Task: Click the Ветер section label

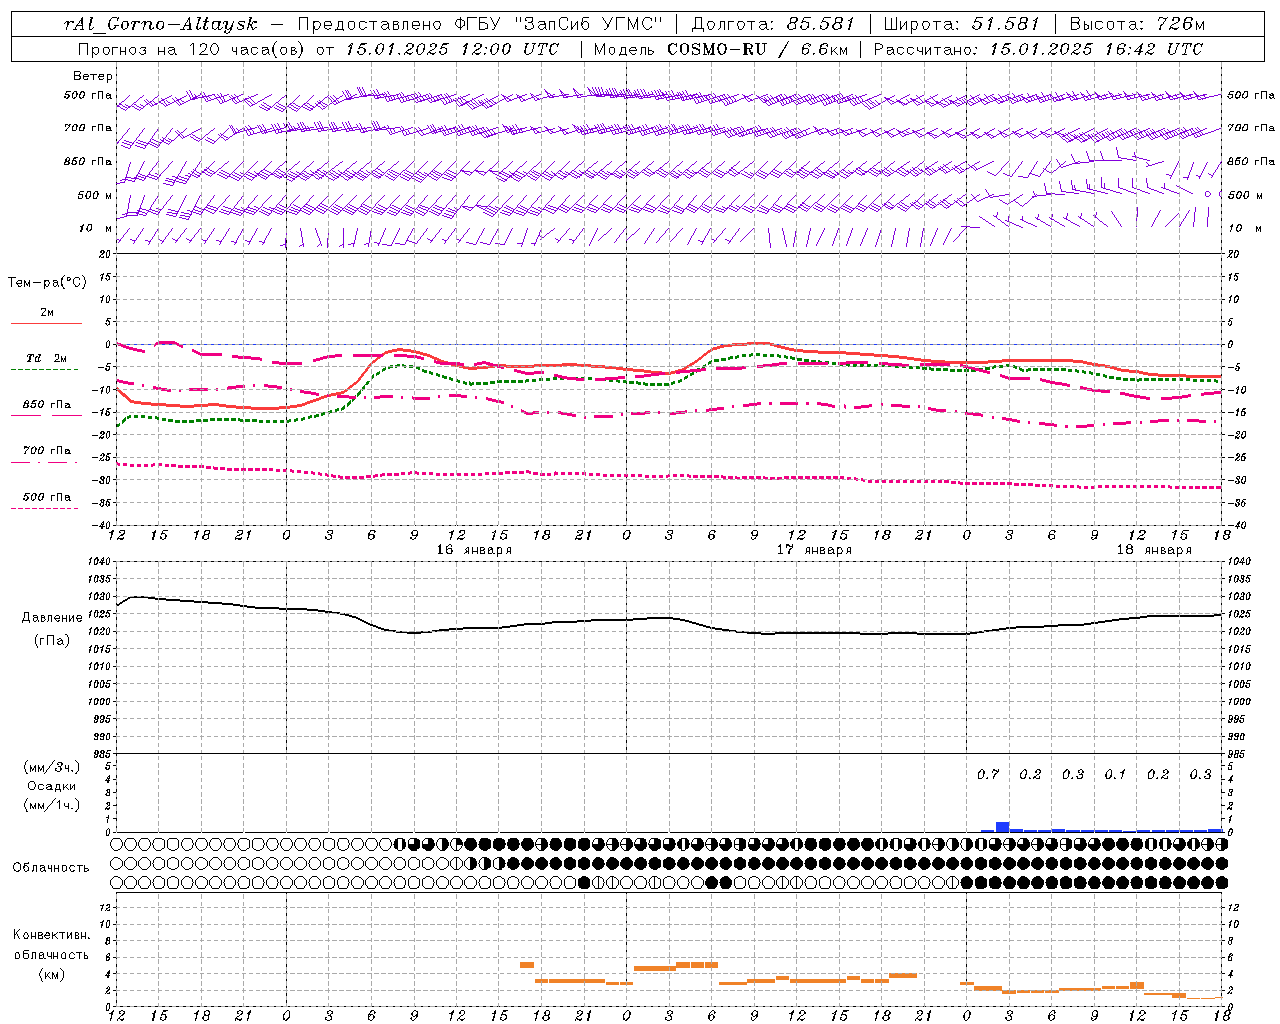Action: coord(93,76)
